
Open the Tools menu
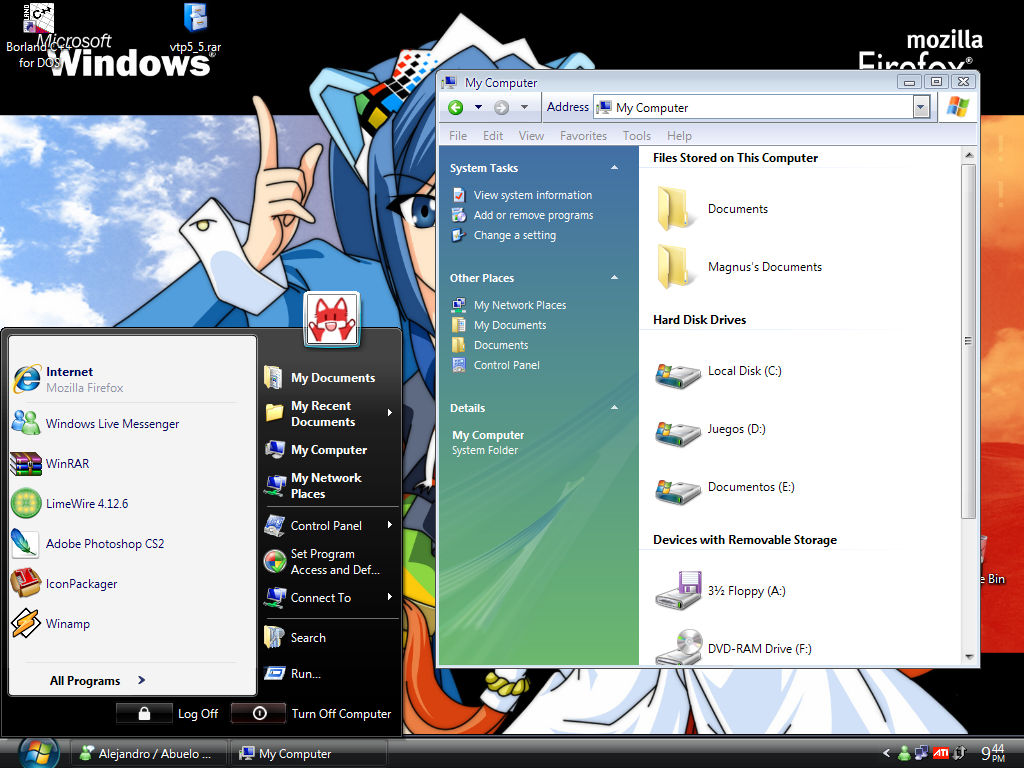pyautogui.click(x=636, y=135)
